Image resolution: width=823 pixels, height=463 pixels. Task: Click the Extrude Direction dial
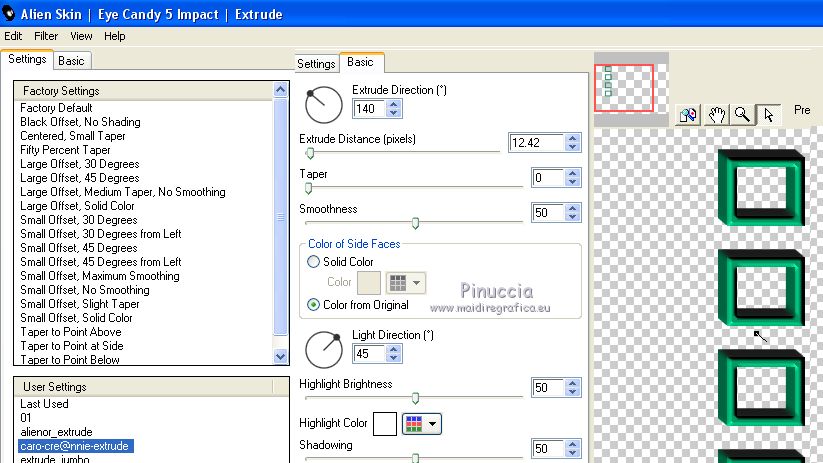[x=323, y=104]
